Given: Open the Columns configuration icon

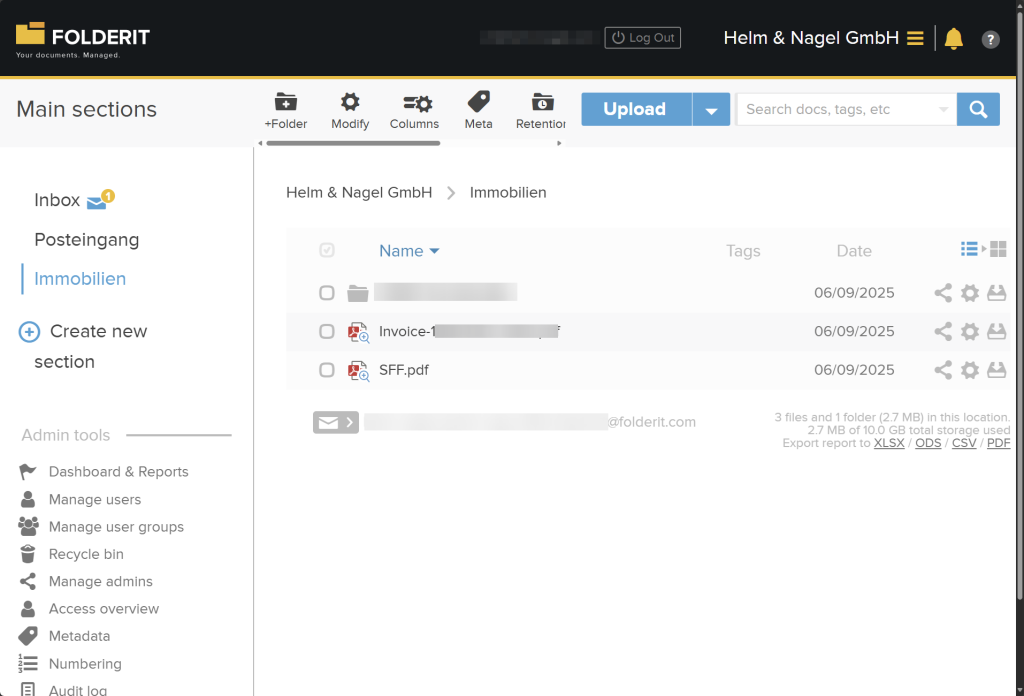Looking at the screenshot, I should coord(414,104).
